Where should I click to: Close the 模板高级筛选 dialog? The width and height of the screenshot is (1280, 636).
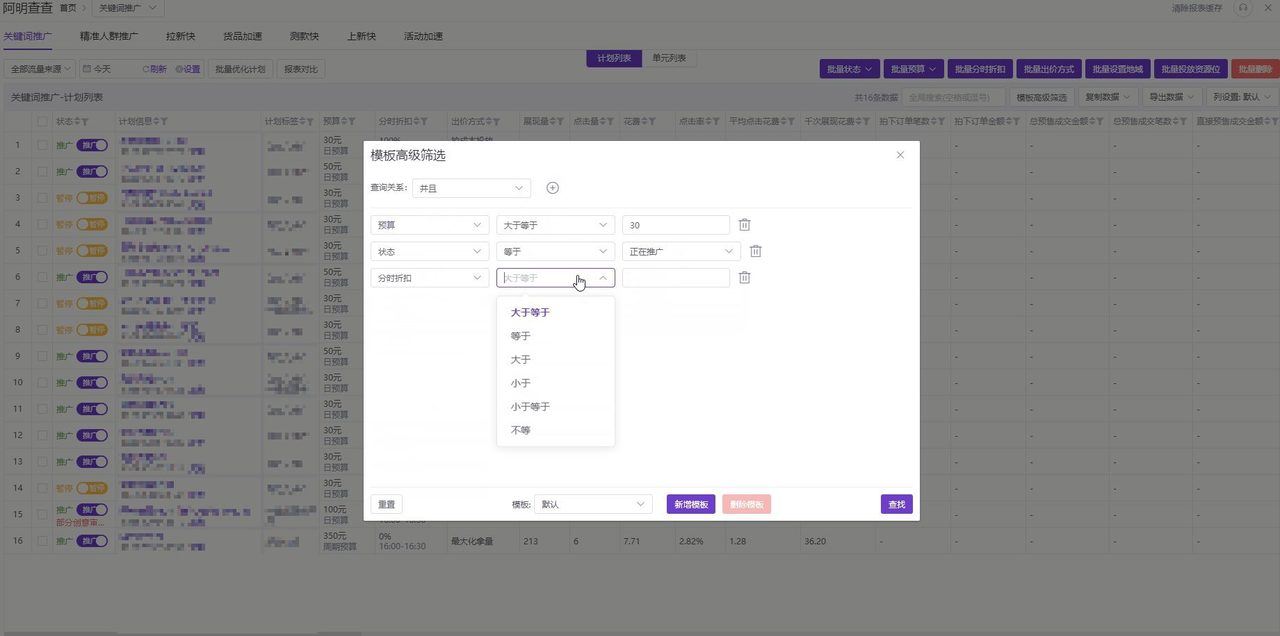coord(900,155)
